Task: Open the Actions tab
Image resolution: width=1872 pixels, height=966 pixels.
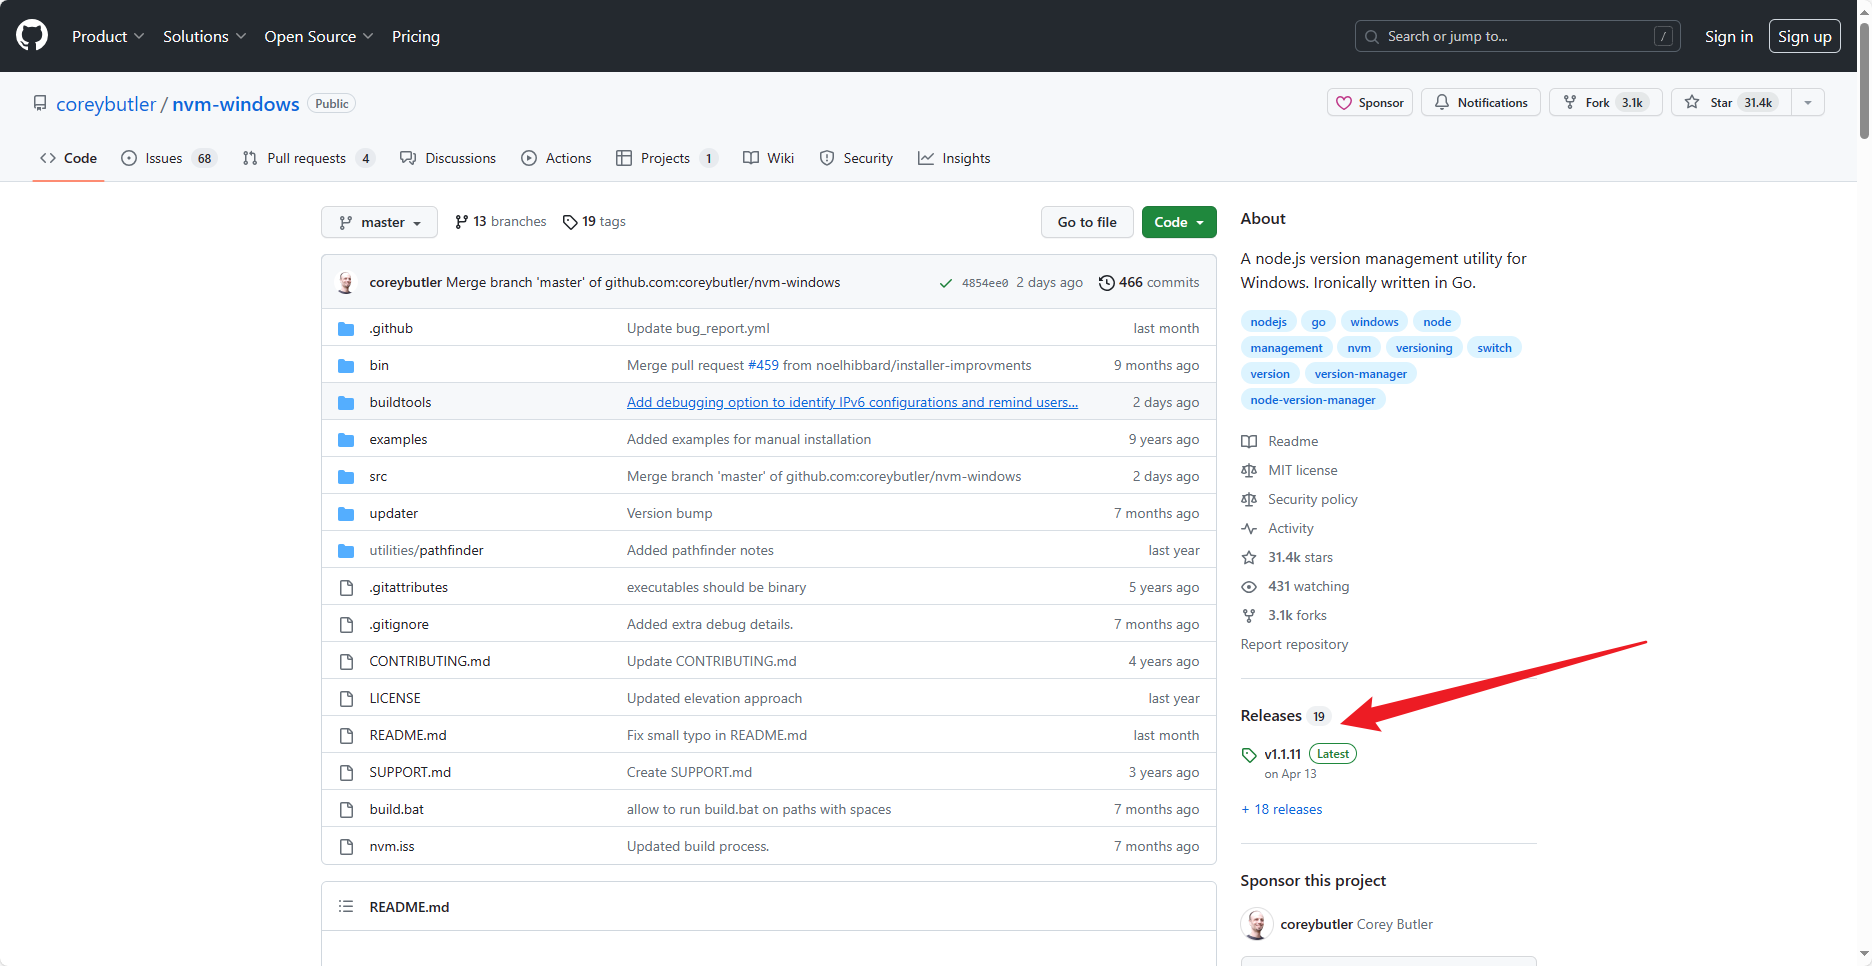Action: point(556,158)
